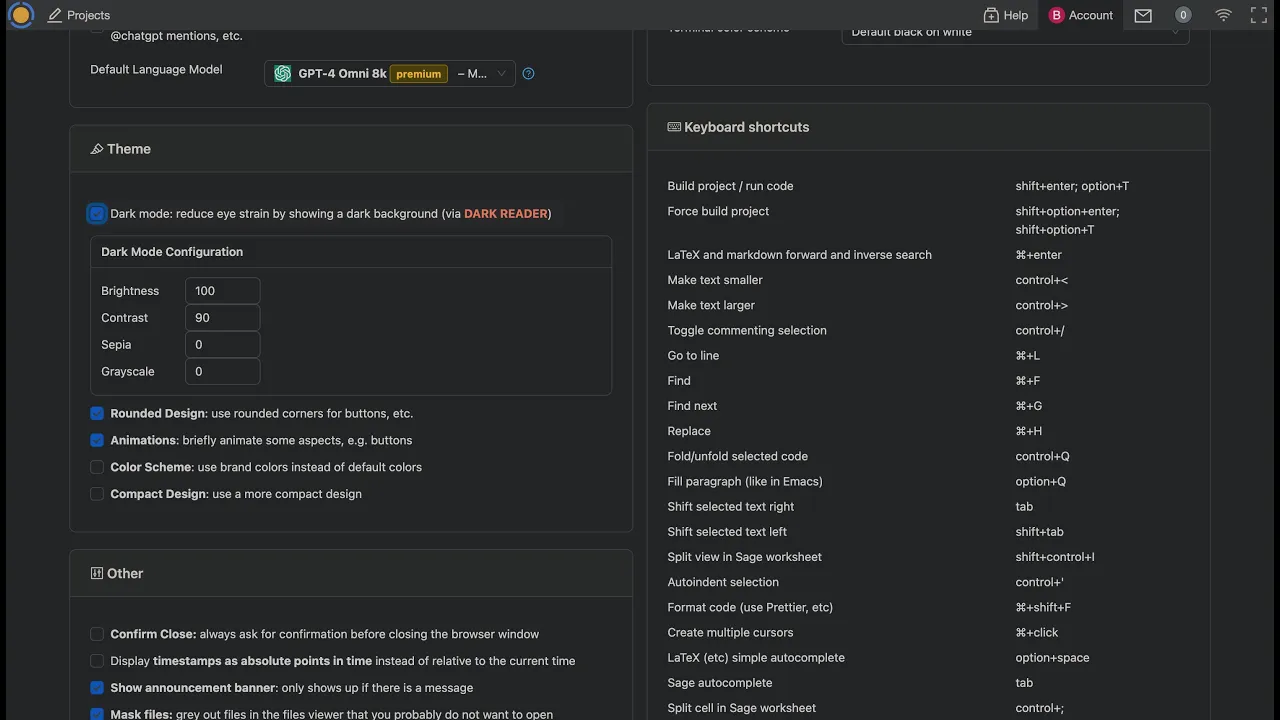Click the B avatar next to Account
1280x720 pixels.
pos(1056,15)
